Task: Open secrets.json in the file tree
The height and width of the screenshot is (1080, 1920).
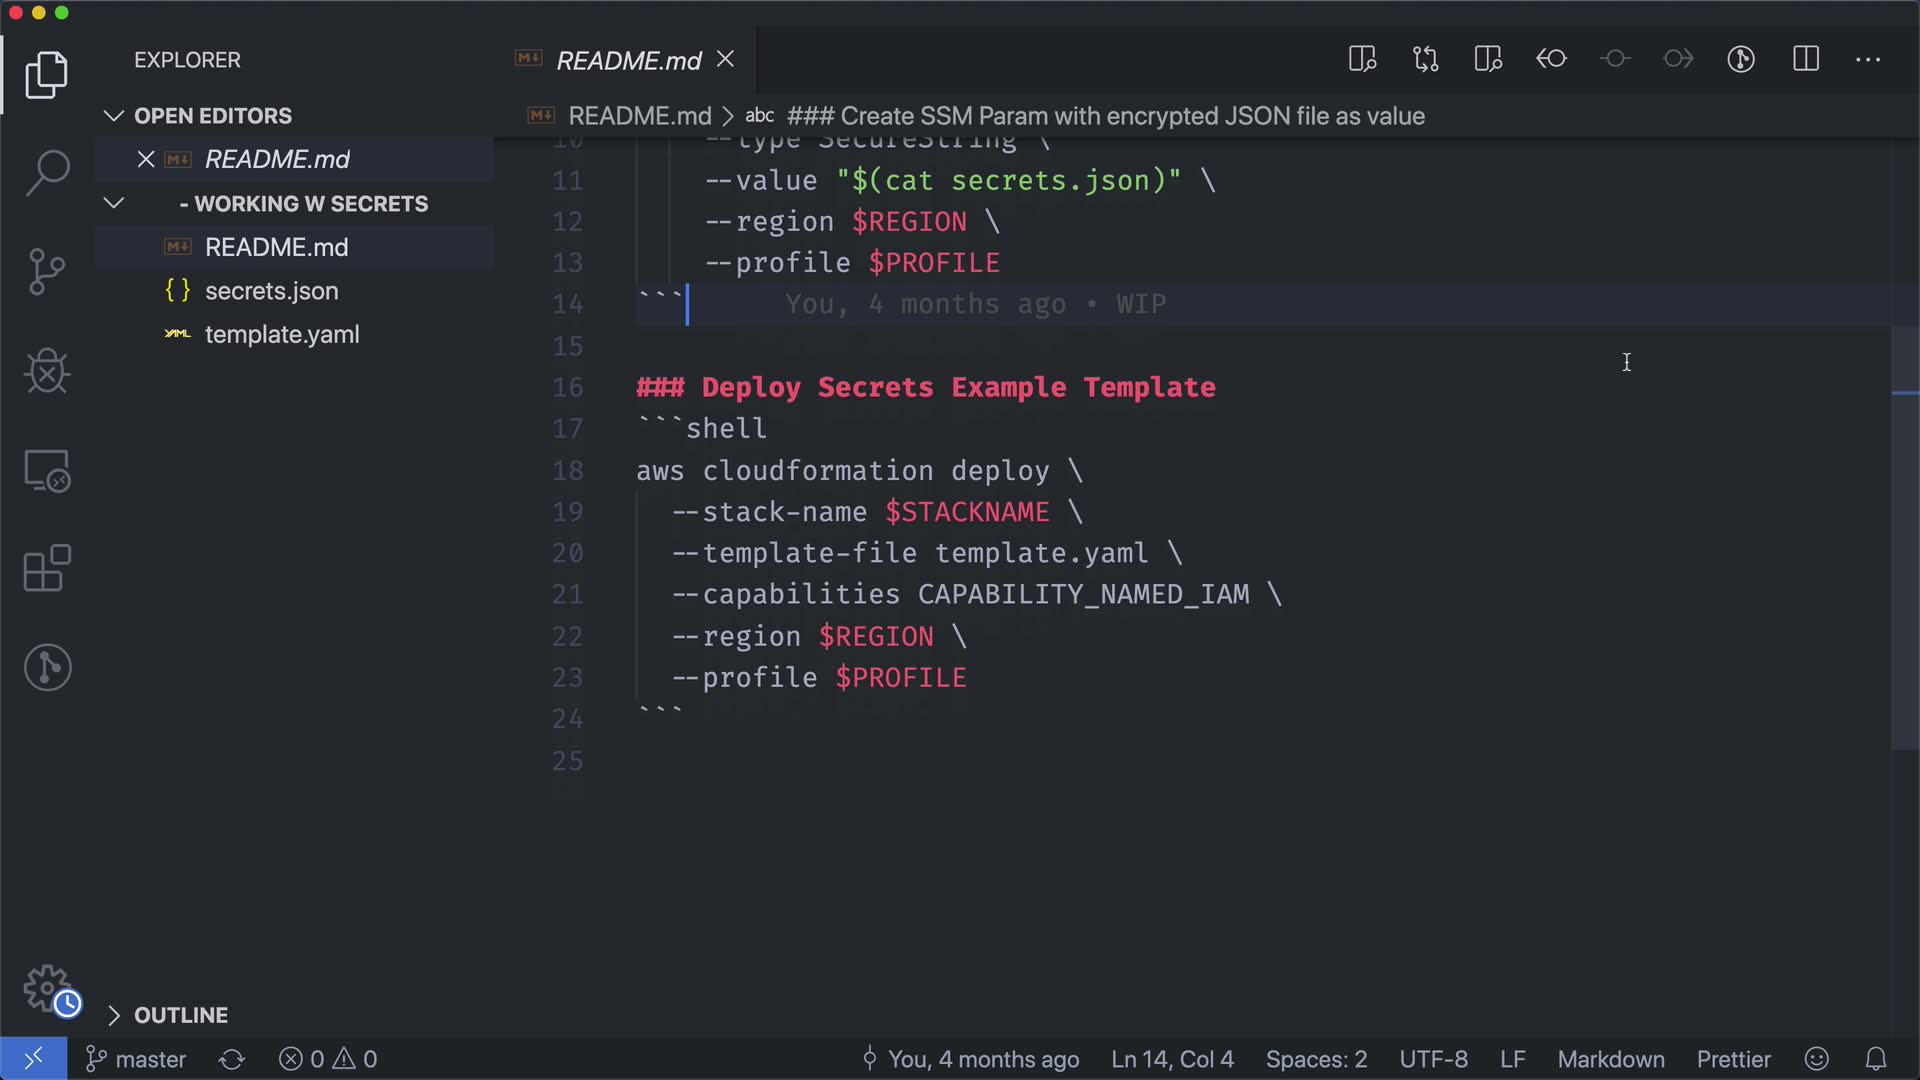Action: coord(271,291)
